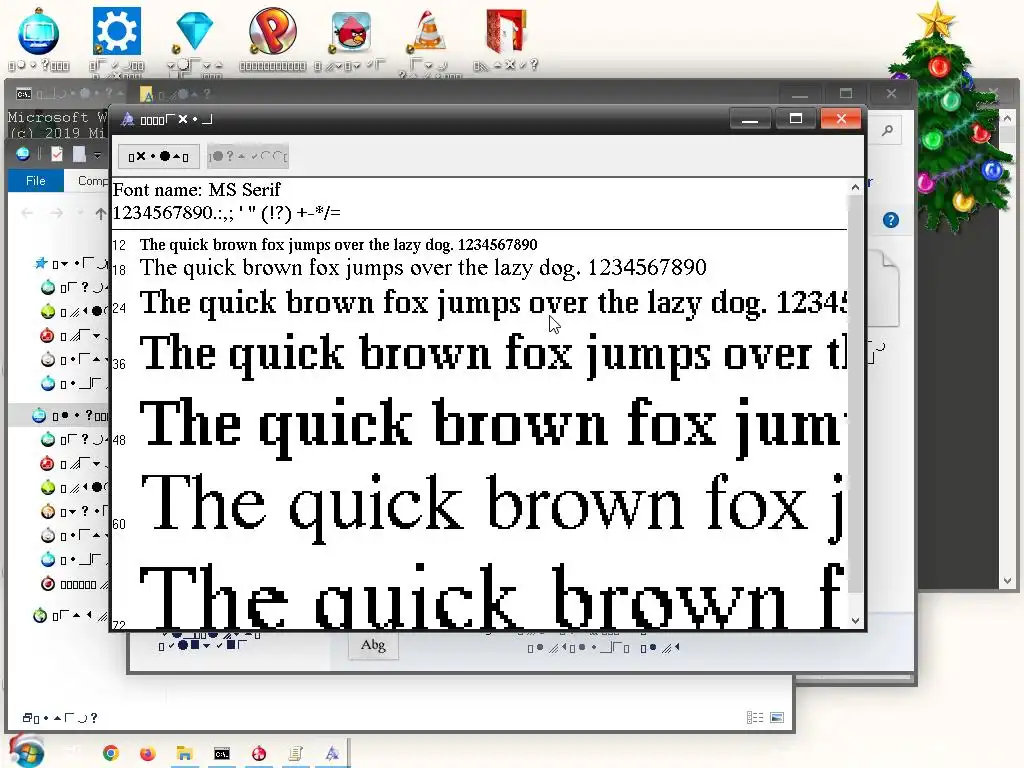Open the File tab in File Explorer
Screen dimensions: 1024x768
(x=36, y=181)
